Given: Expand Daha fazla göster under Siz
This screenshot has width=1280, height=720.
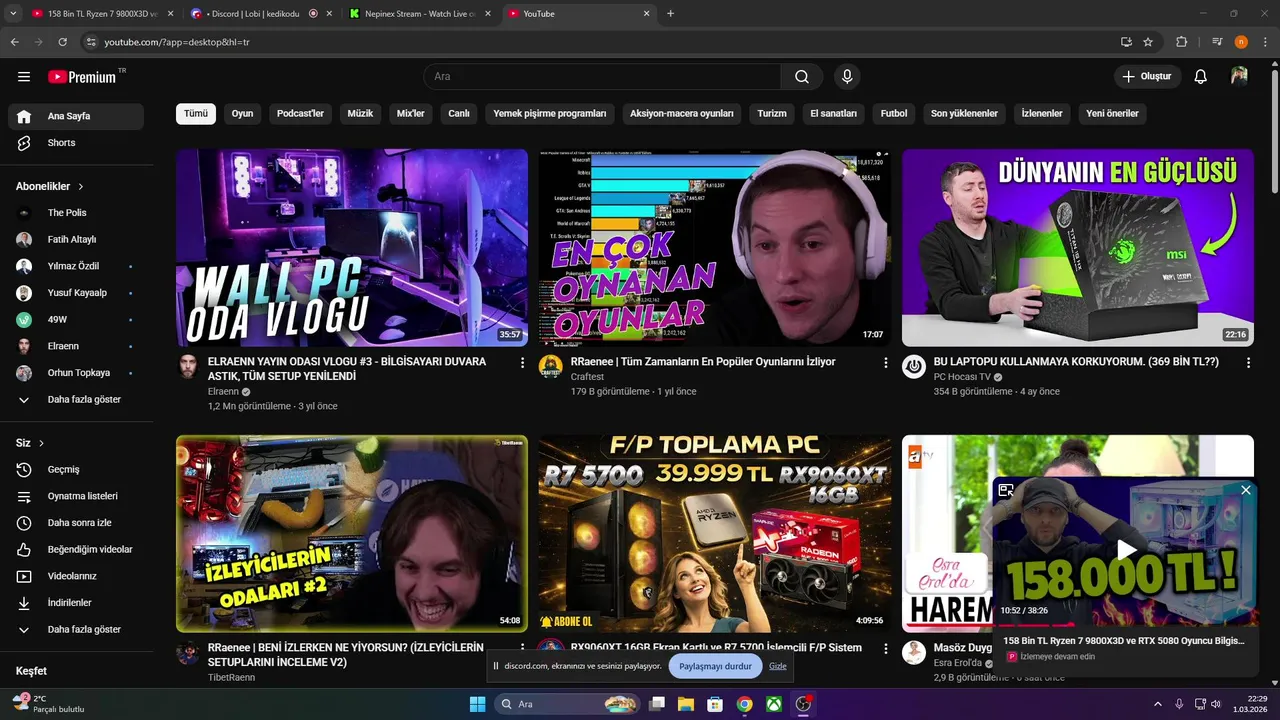Looking at the screenshot, I should [x=76, y=630].
